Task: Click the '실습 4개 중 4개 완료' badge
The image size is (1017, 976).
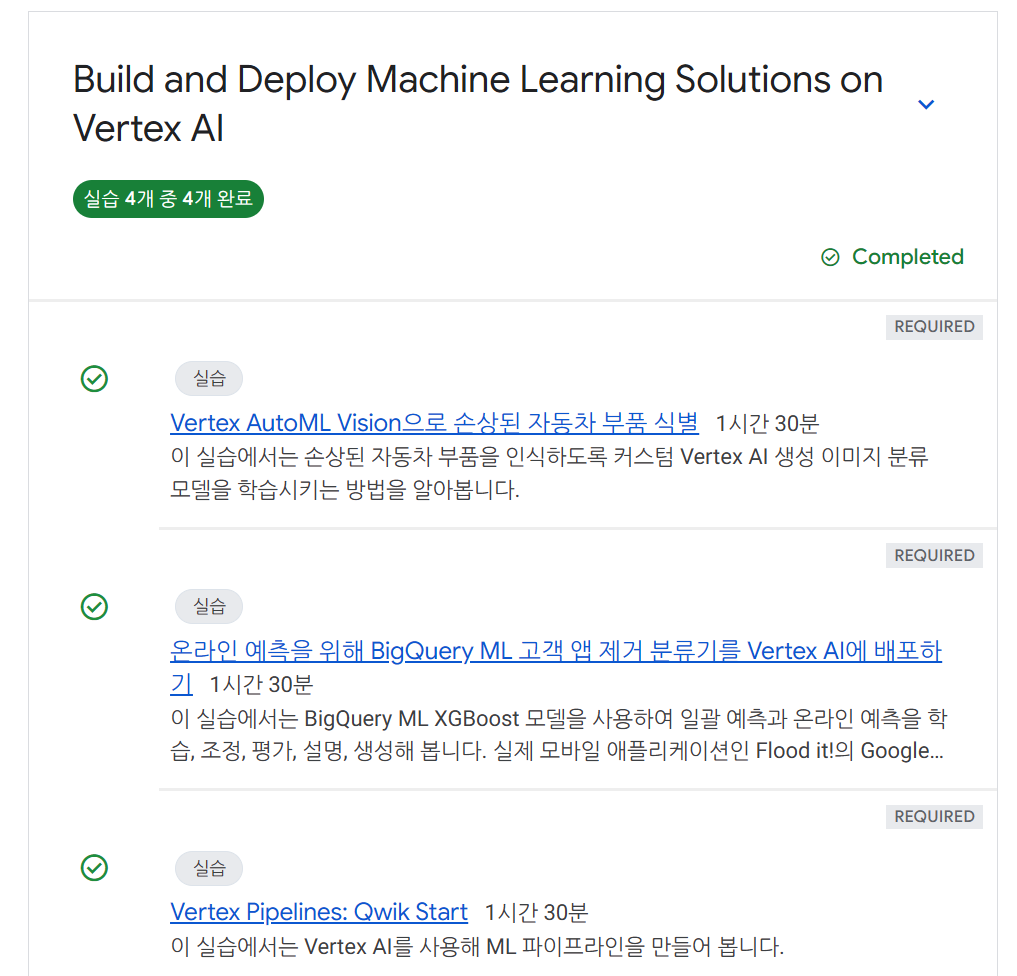Action: click(168, 199)
